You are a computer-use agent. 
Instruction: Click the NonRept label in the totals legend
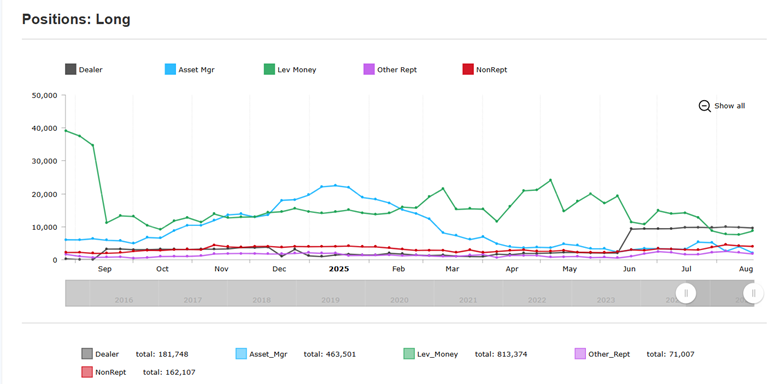[x=111, y=372]
